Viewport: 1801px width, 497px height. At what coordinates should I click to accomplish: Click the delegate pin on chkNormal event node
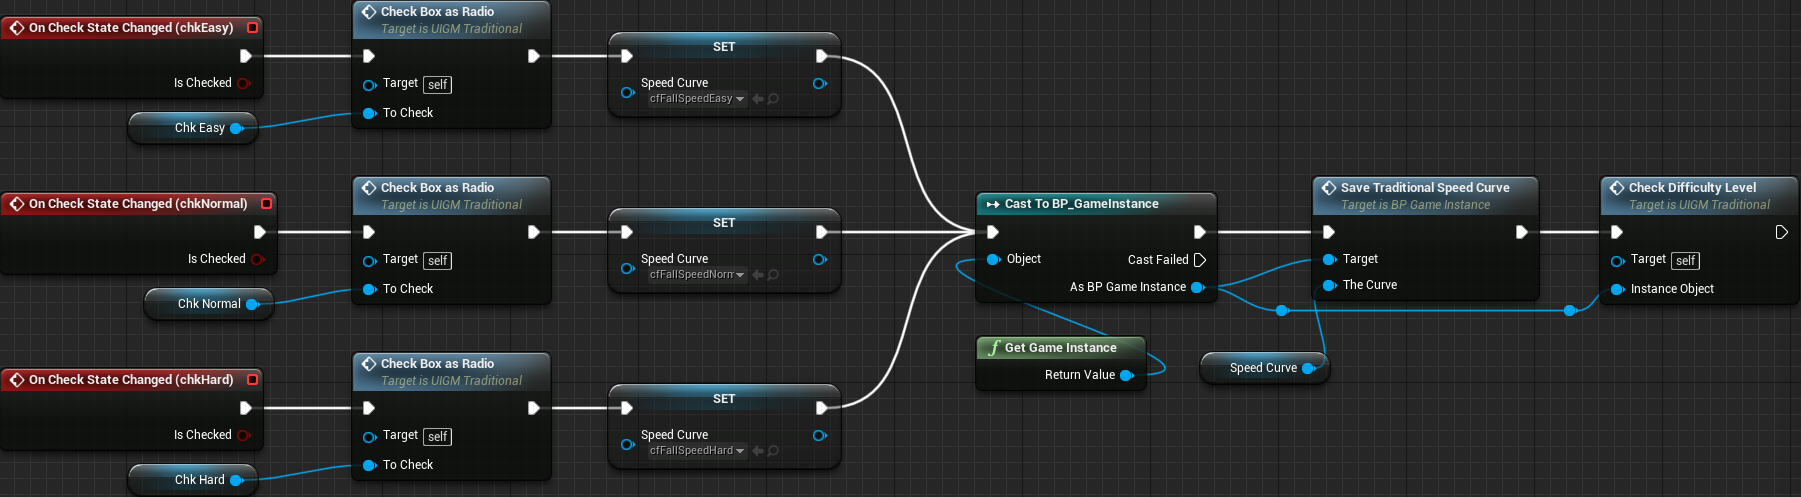pyautogui.click(x=266, y=204)
